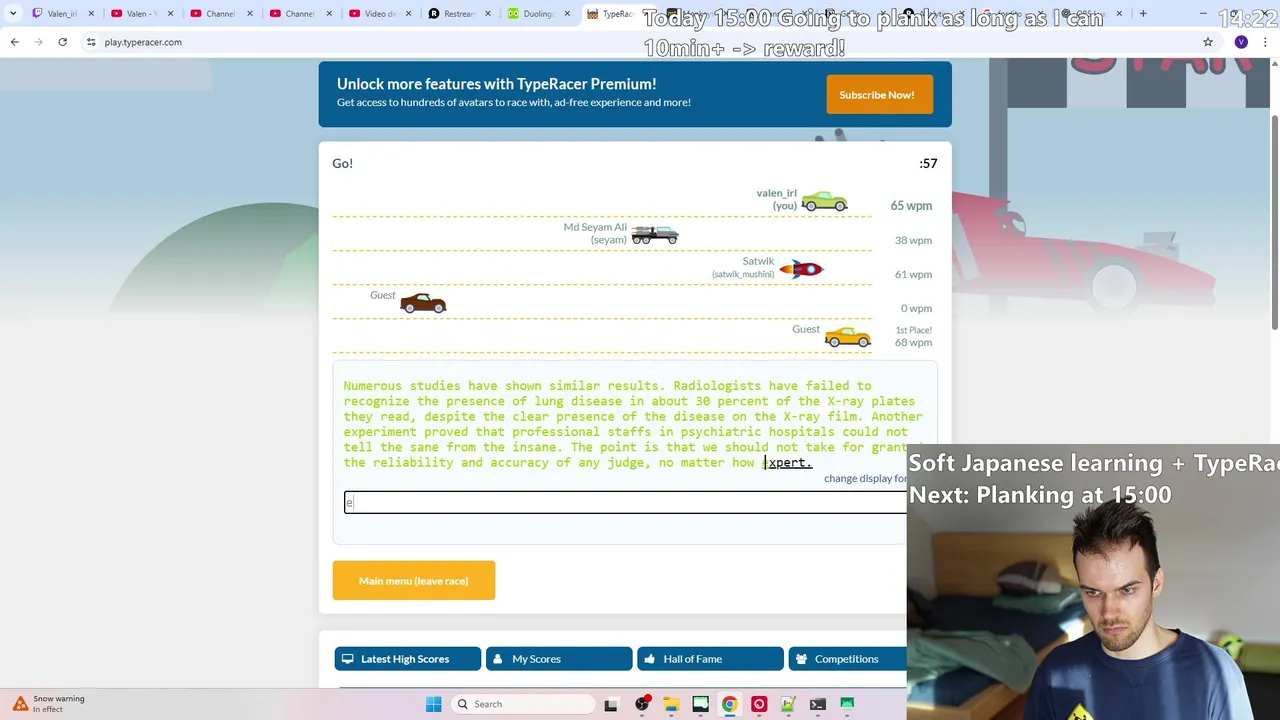Open site information icon in address bar
The height and width of the screenshot is (720, 1280).
pyautogui.click(x=91, y=42)
